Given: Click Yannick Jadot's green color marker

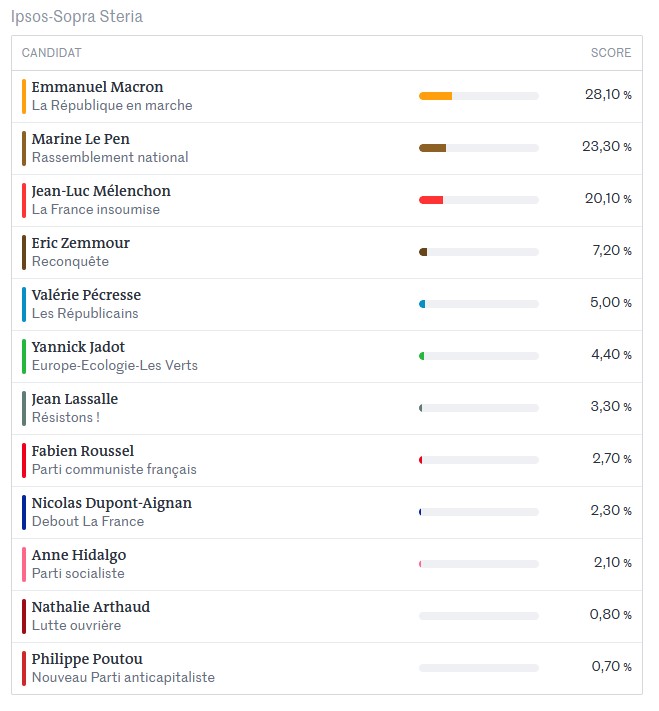Looking at the screenshot, I should pos(24,356).
